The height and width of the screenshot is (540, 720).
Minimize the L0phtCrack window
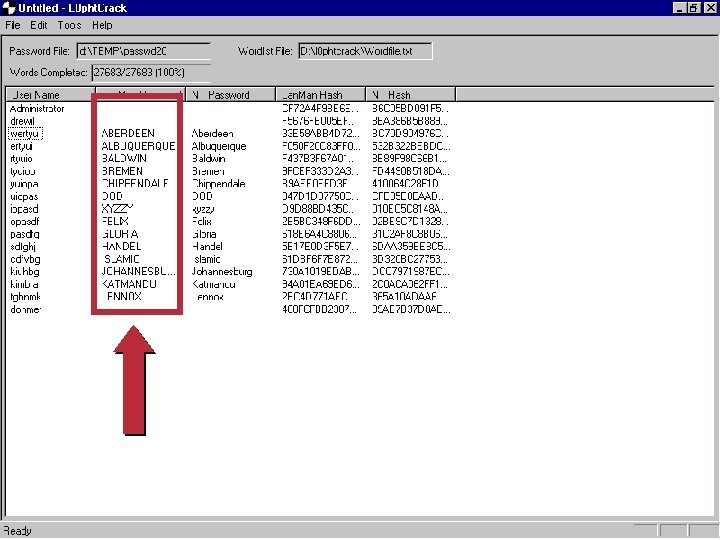[x=680, y=8]
